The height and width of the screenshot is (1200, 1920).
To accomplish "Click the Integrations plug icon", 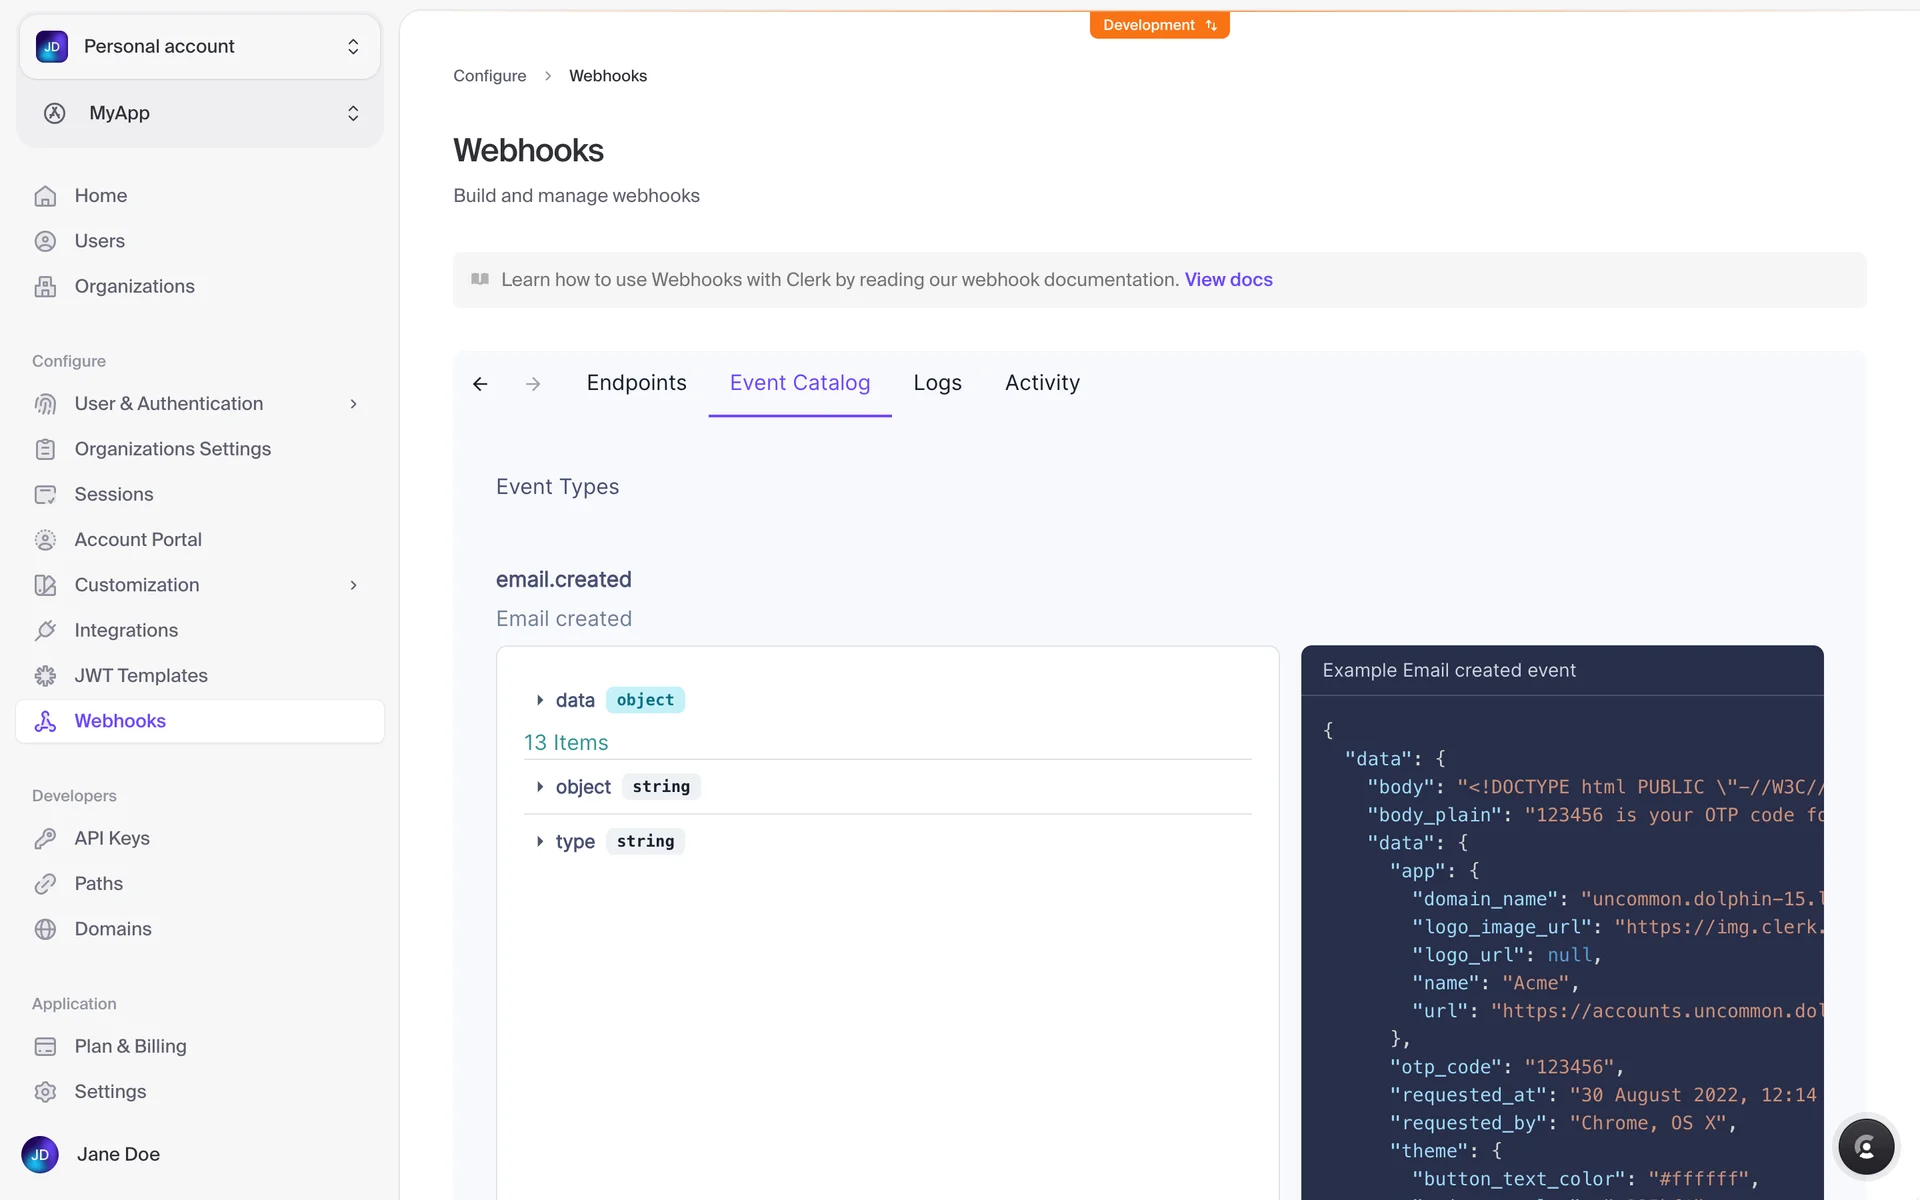I will point(45,630).
